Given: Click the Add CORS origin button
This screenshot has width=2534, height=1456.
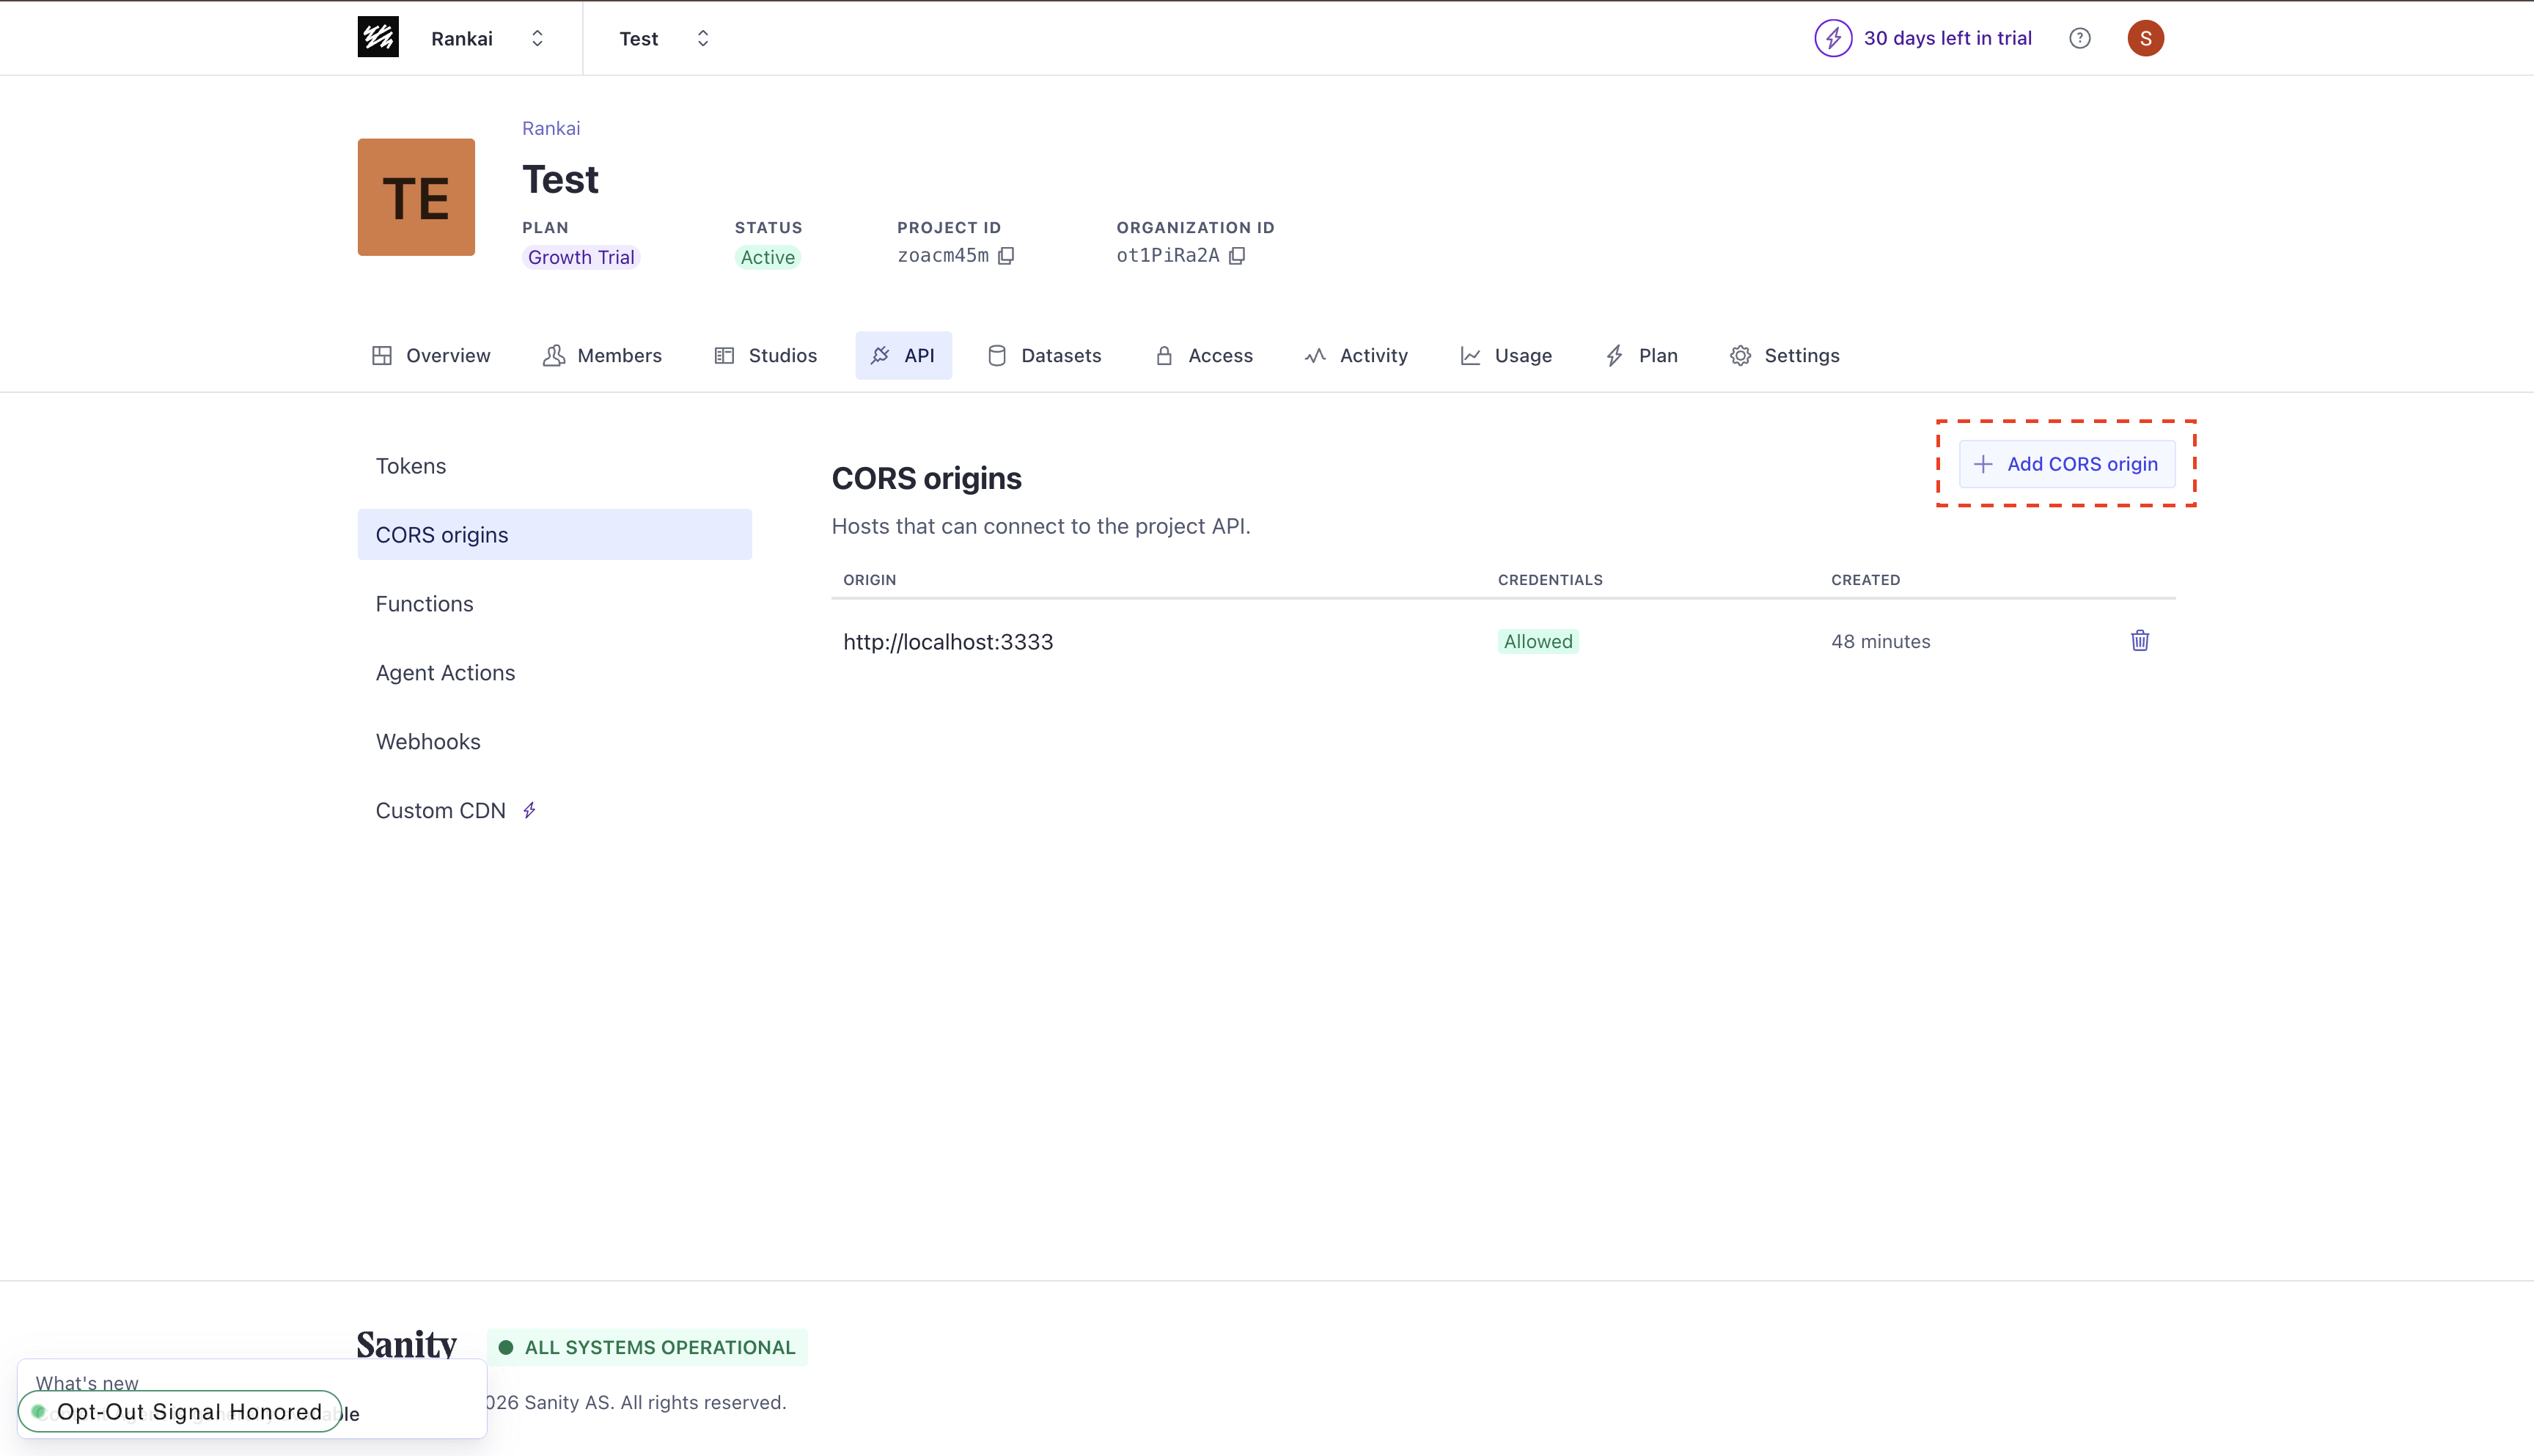Looking at the screenshot, I should coord(2066,463).
